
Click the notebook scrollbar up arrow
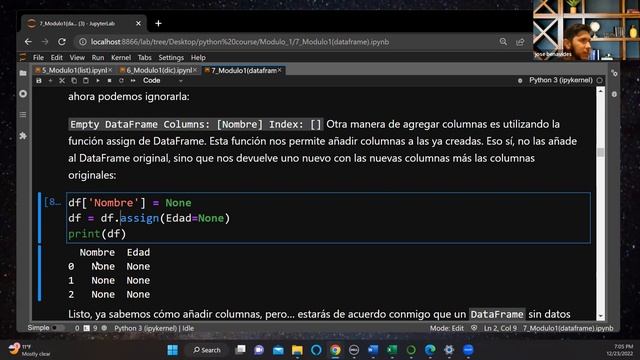click(x=600, y=91)
